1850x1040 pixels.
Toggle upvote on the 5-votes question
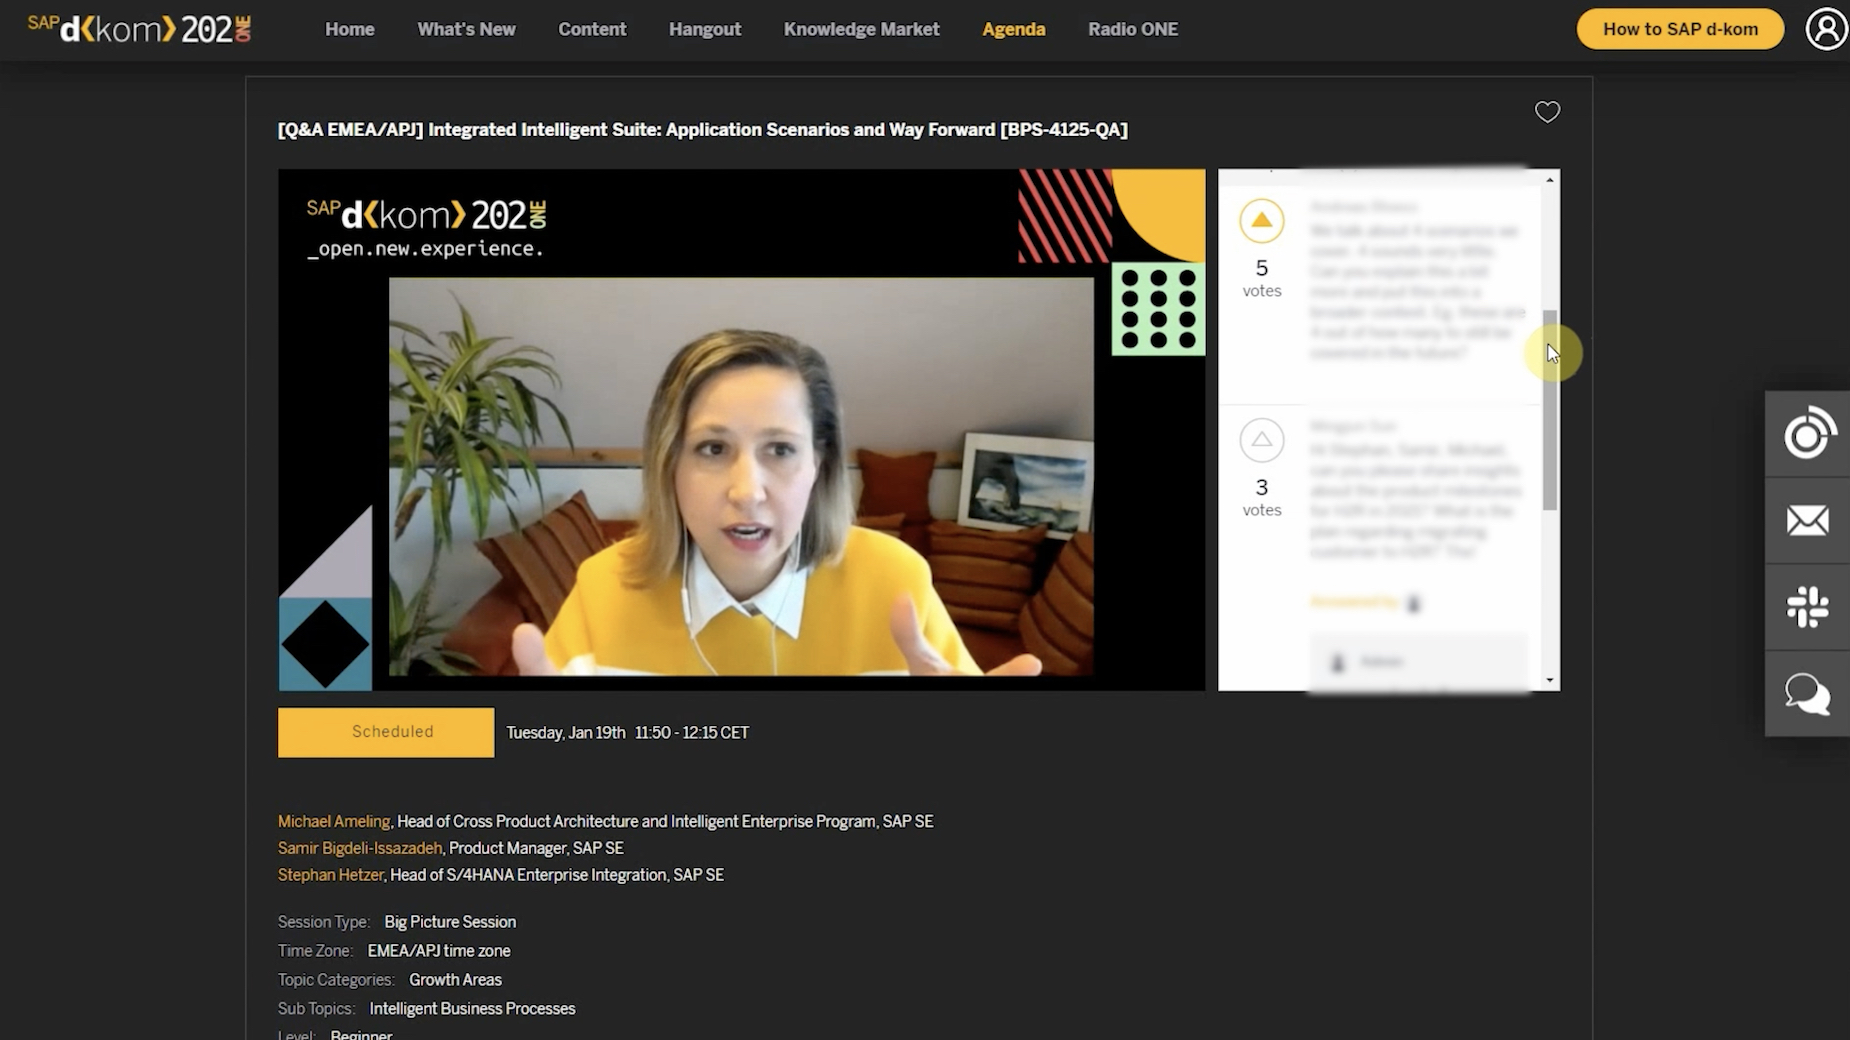click(1261, 221)
